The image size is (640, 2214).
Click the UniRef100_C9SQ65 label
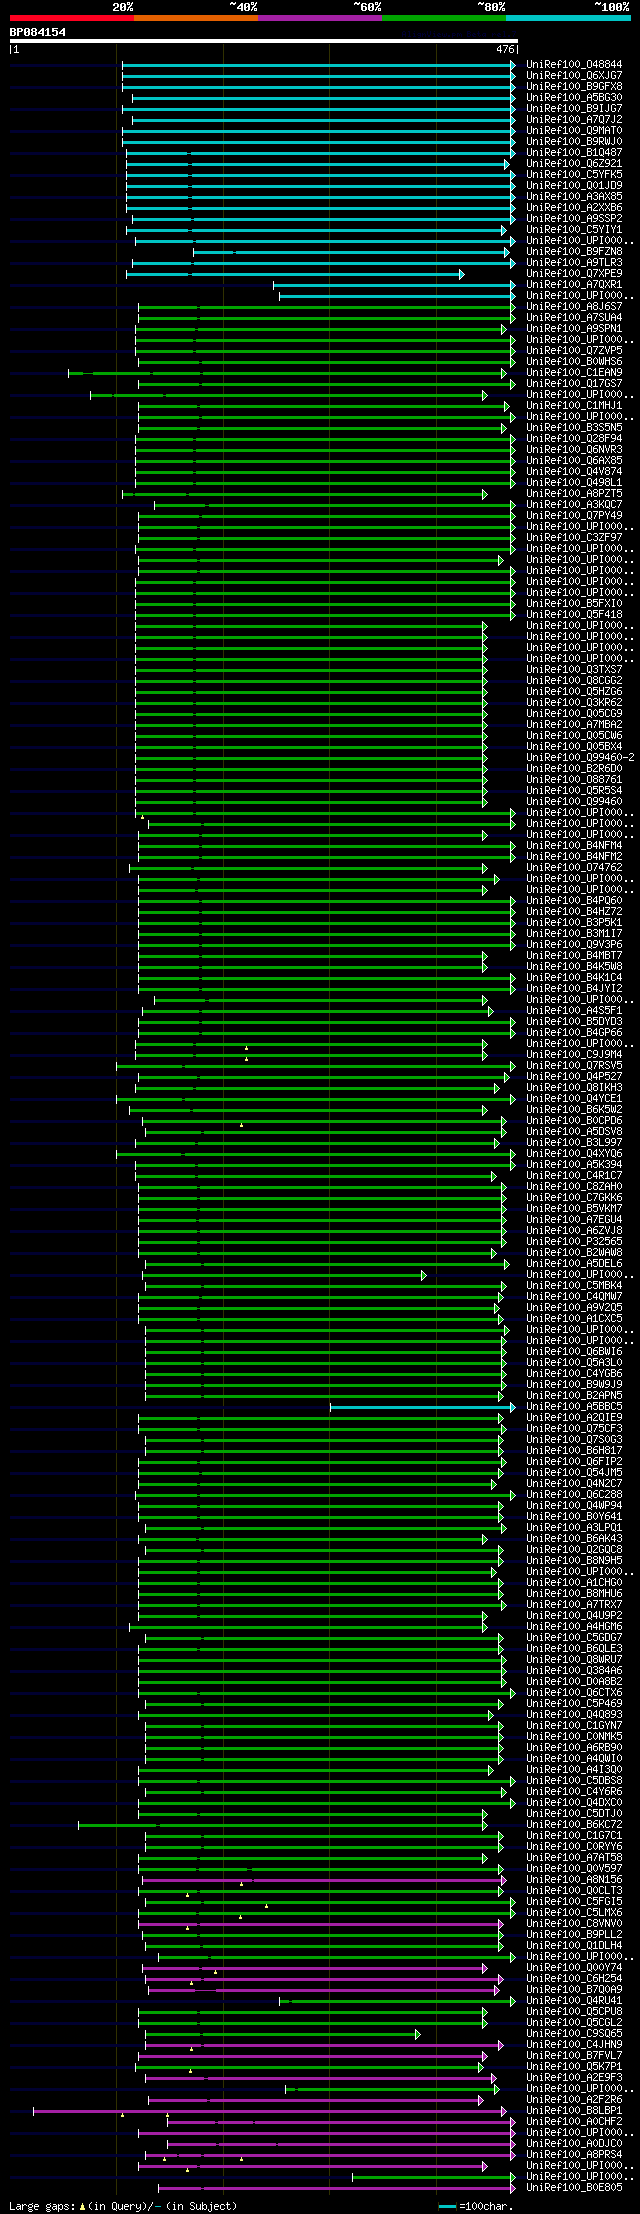[x=574, y=2034]
